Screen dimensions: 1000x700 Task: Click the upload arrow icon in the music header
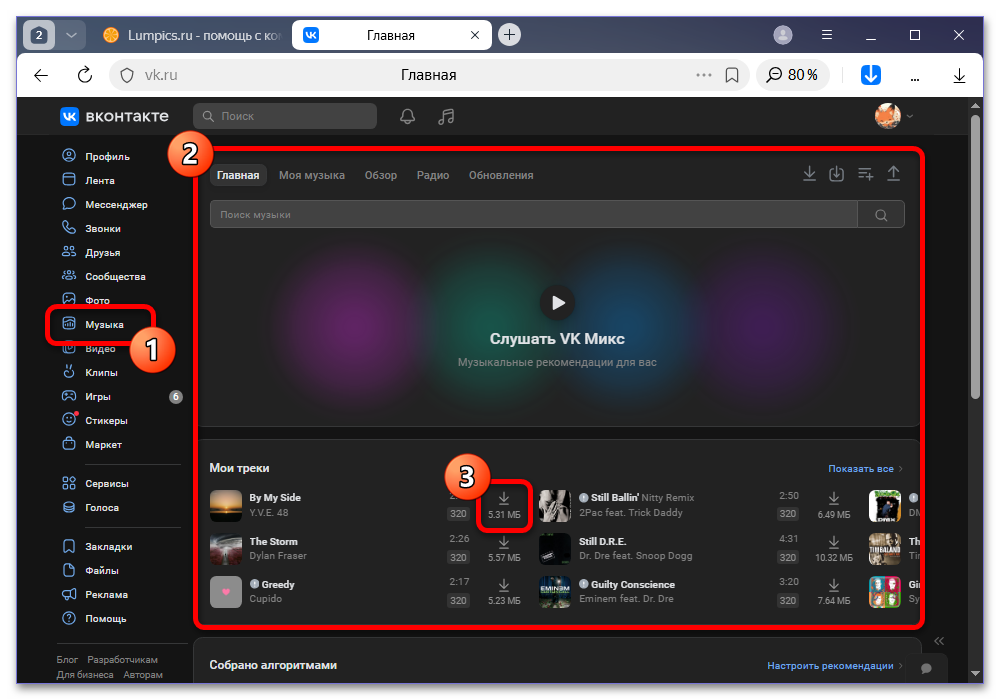(893, 173)
